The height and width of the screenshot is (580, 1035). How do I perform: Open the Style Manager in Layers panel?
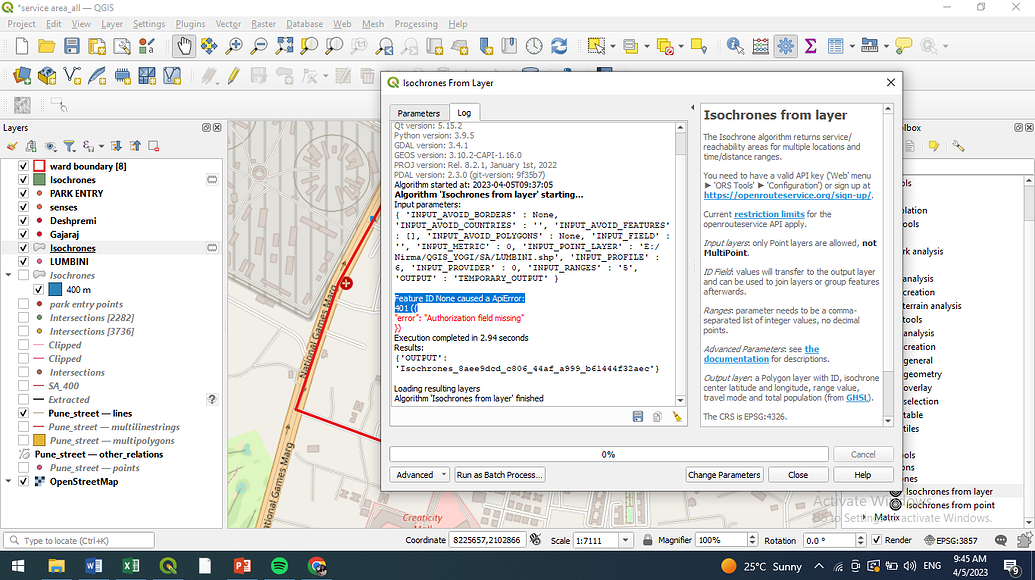pos(11,146)
